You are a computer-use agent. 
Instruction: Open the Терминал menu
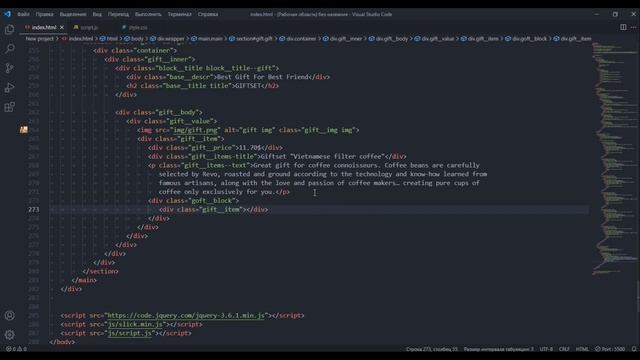tap(179, 14)
